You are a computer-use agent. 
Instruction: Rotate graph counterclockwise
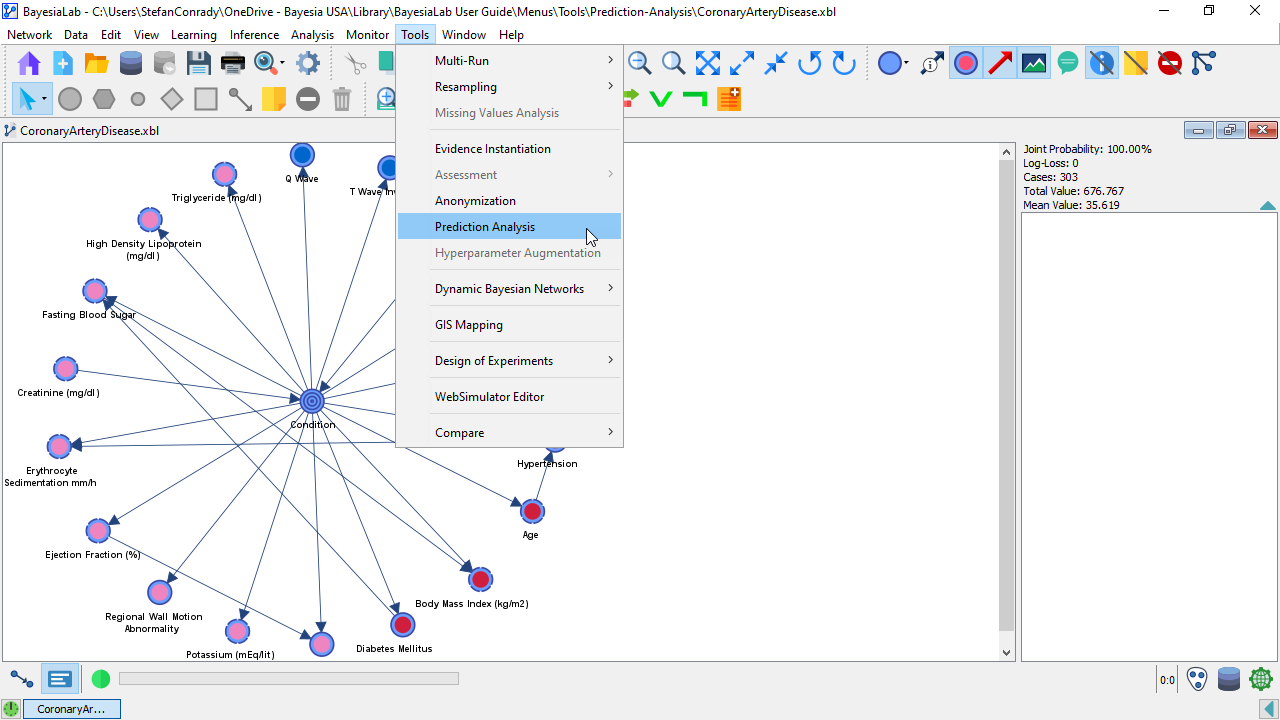(x=810, y=64)
